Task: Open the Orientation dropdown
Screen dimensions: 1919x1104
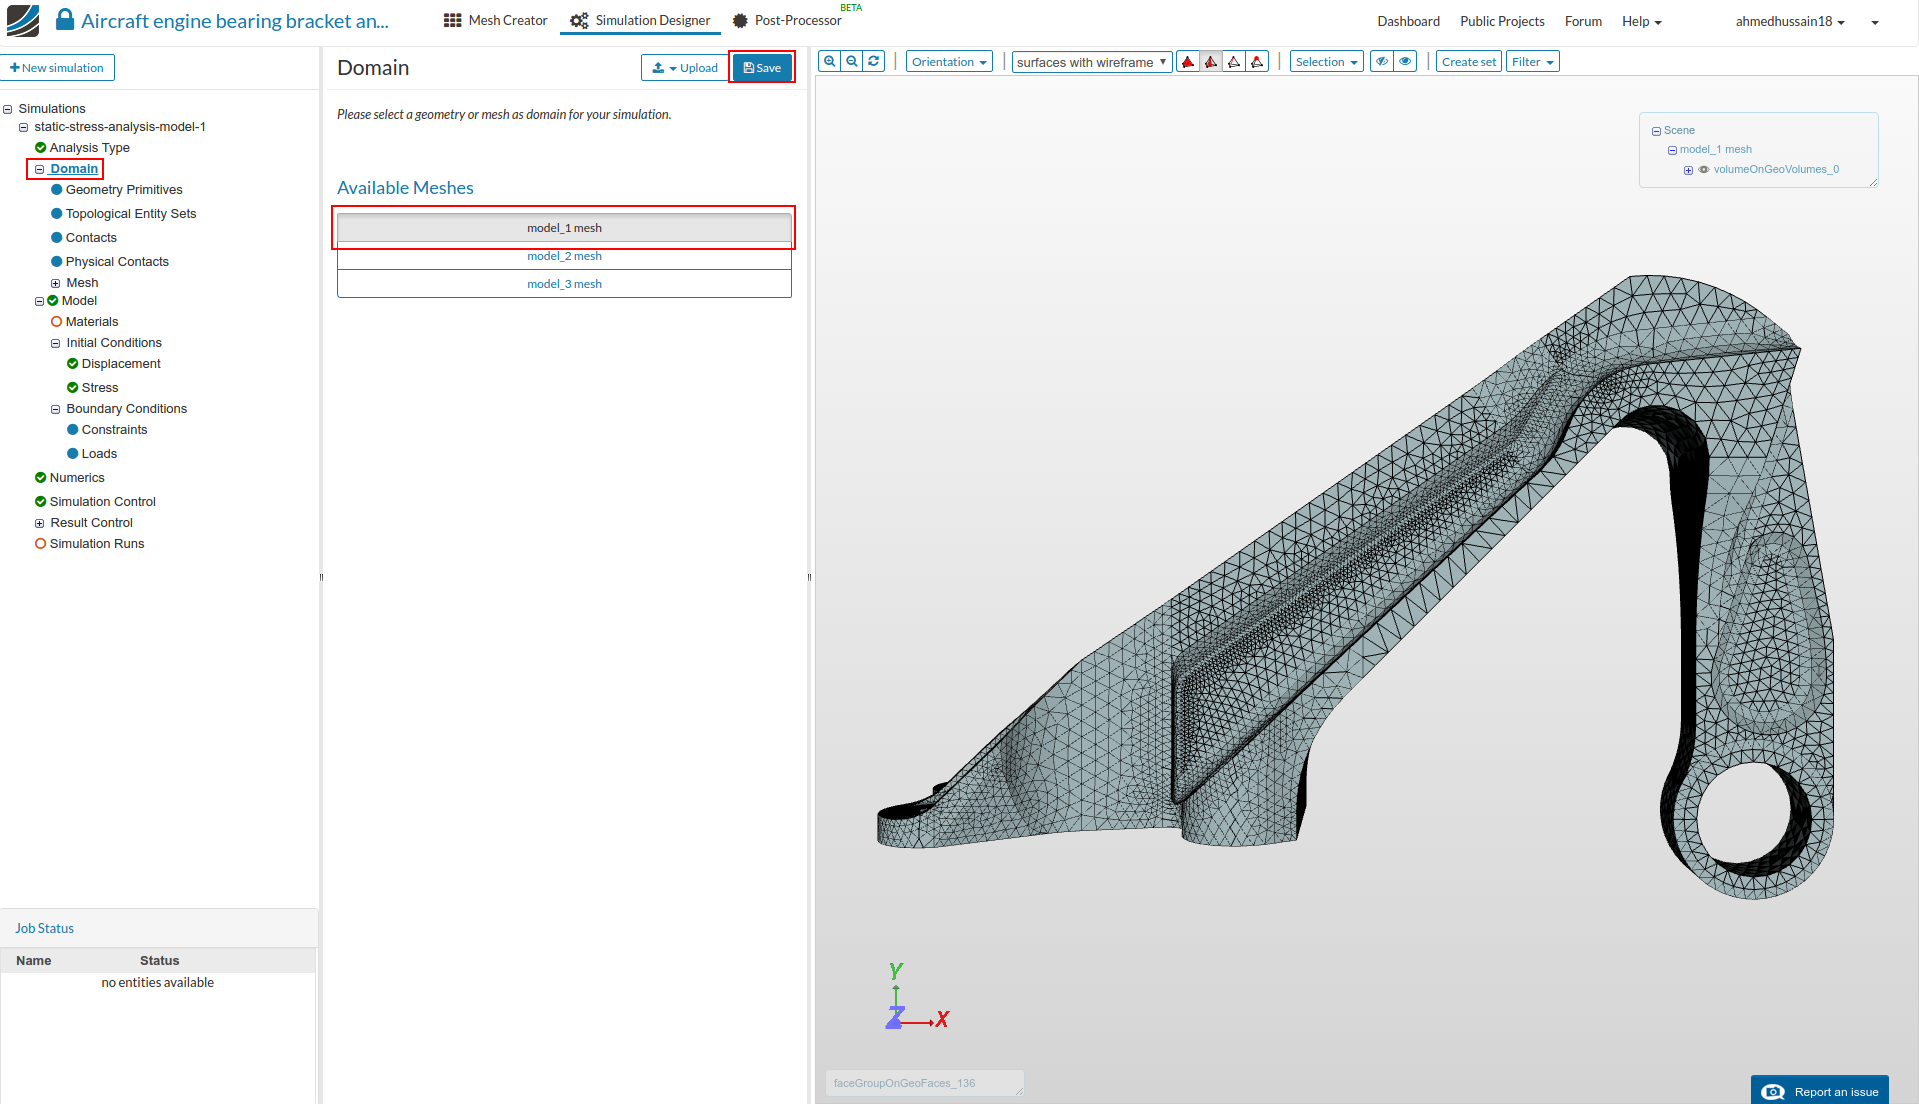Action: point(949,62)
